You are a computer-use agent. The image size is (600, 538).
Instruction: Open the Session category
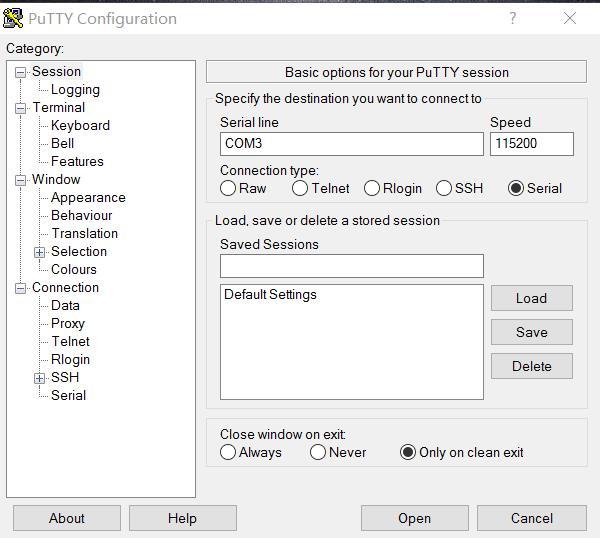coord(56,72)
